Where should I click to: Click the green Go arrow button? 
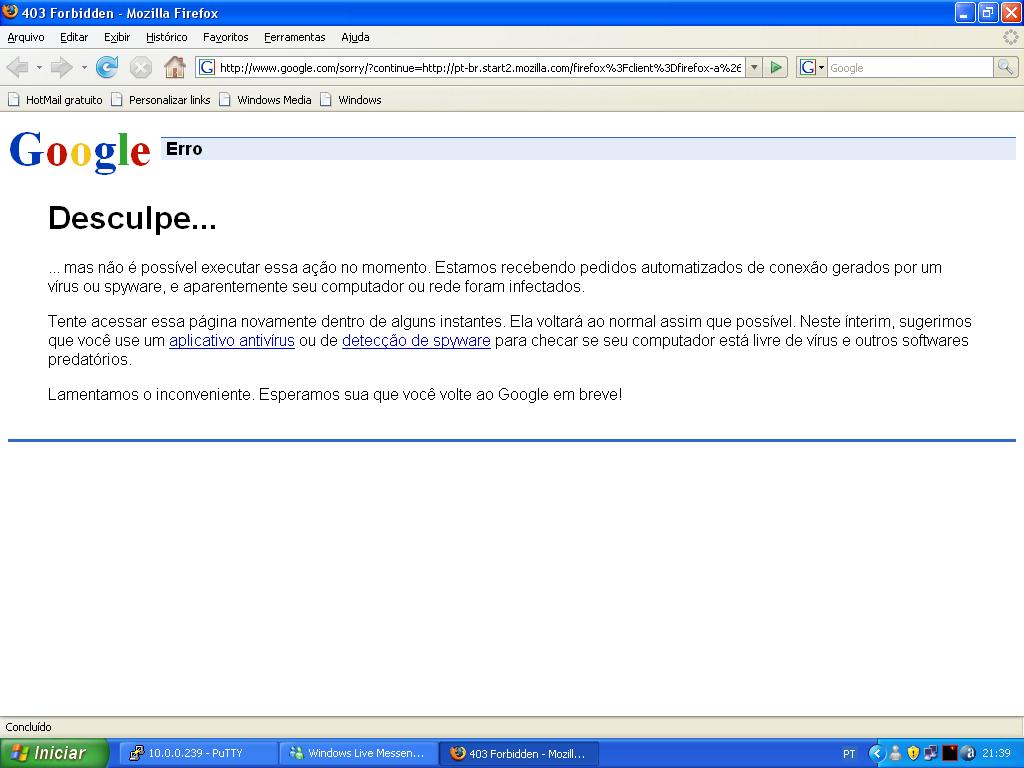coord(776,67)
